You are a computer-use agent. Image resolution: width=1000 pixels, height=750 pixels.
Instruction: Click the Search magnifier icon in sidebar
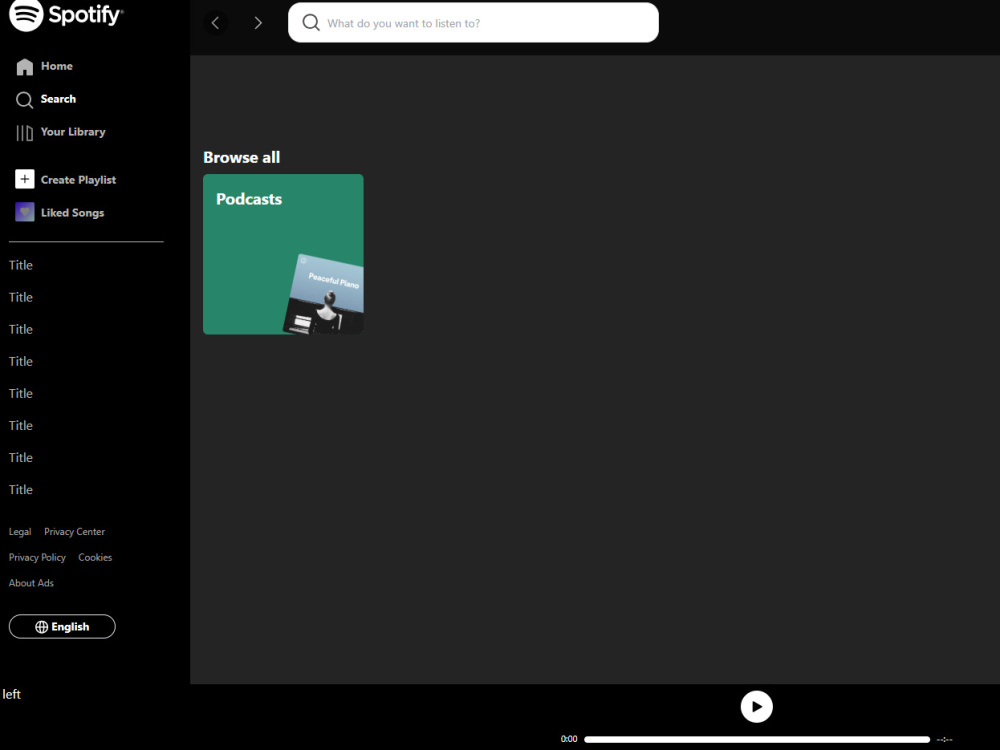24,100
